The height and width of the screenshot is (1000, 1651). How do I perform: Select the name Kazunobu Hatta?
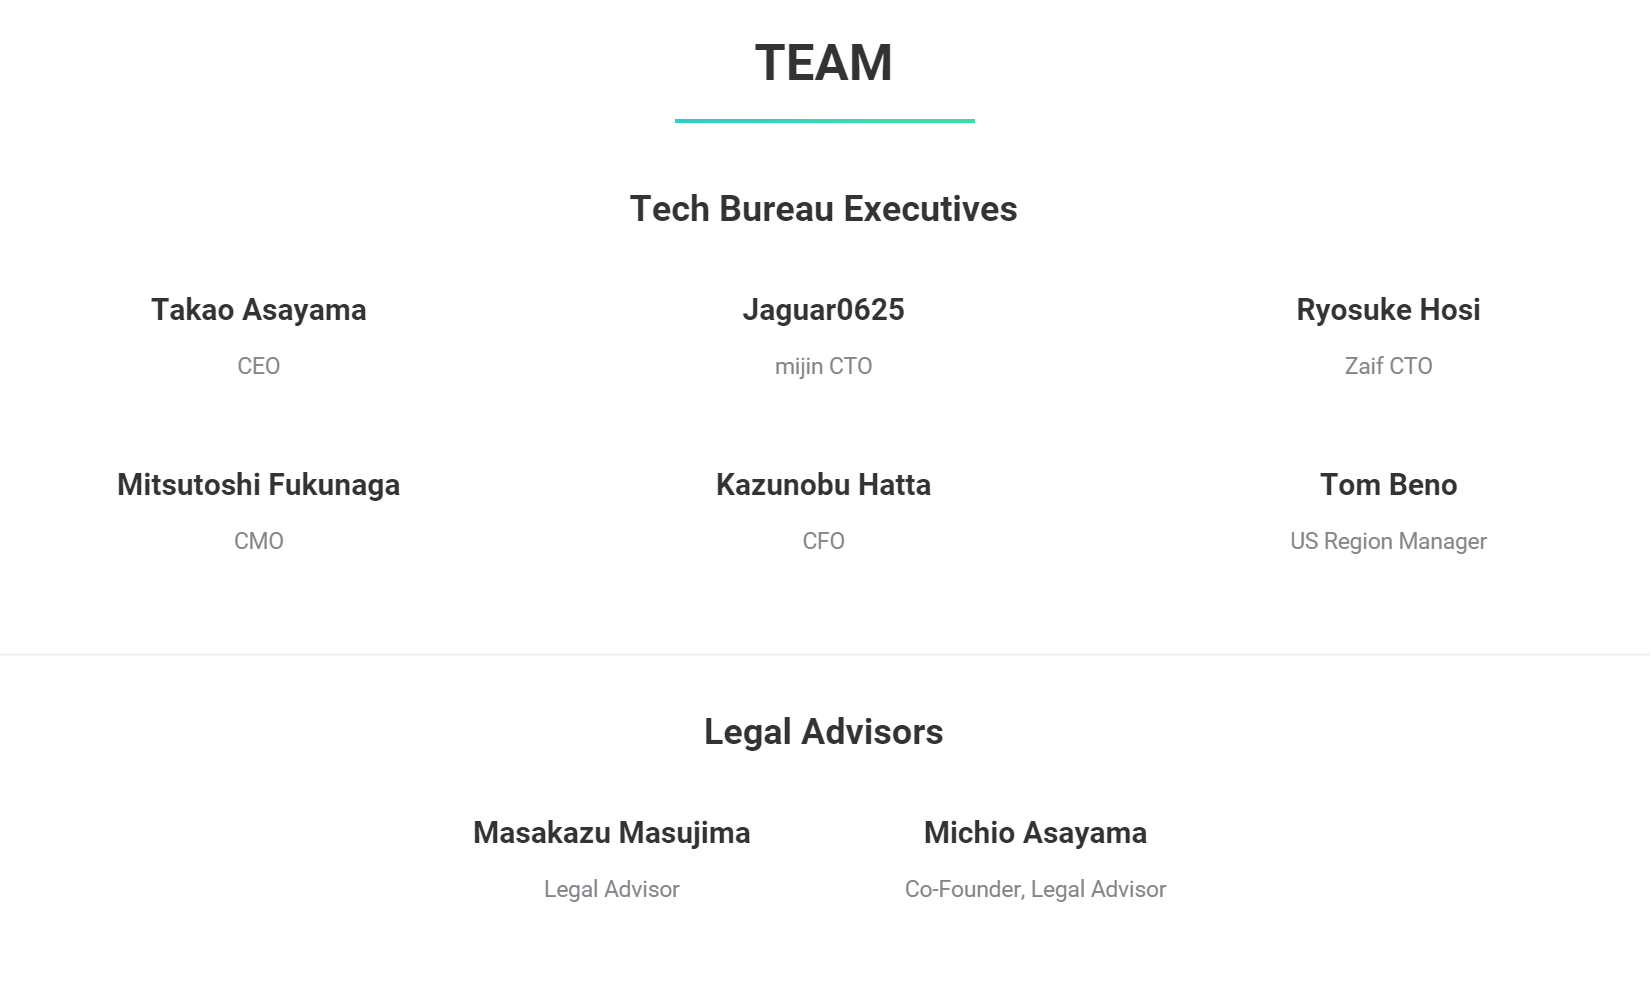point(823,485)
